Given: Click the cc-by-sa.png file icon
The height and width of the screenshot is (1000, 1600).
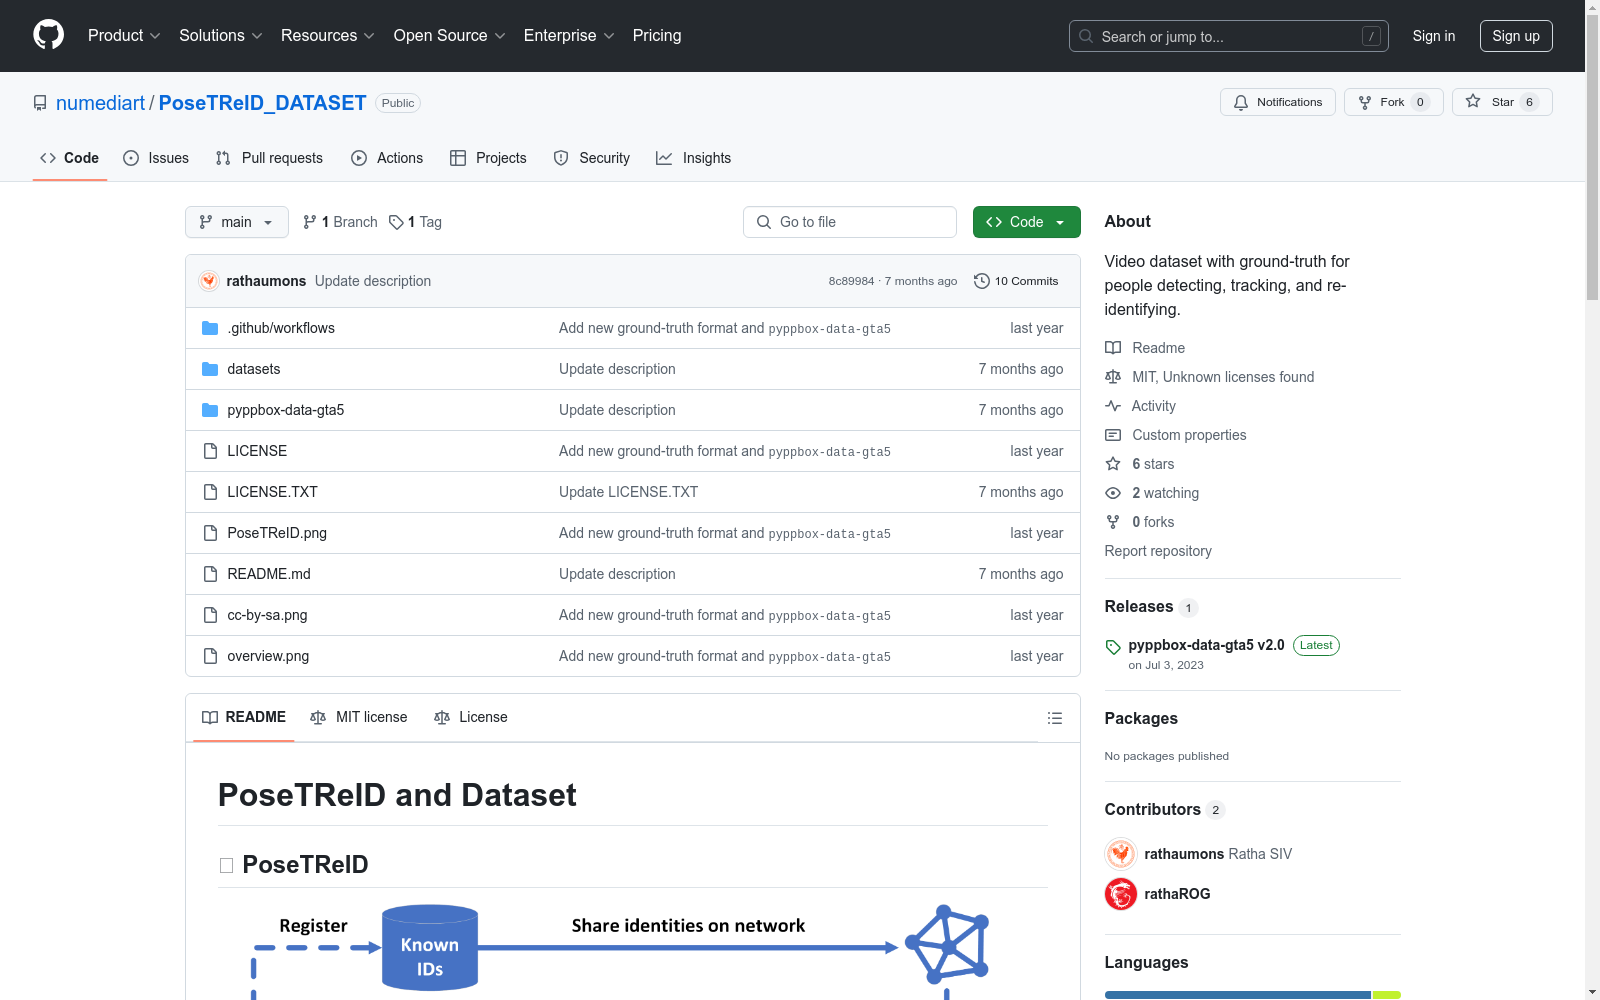Looking at the screenshot, I should coord(210,615).
